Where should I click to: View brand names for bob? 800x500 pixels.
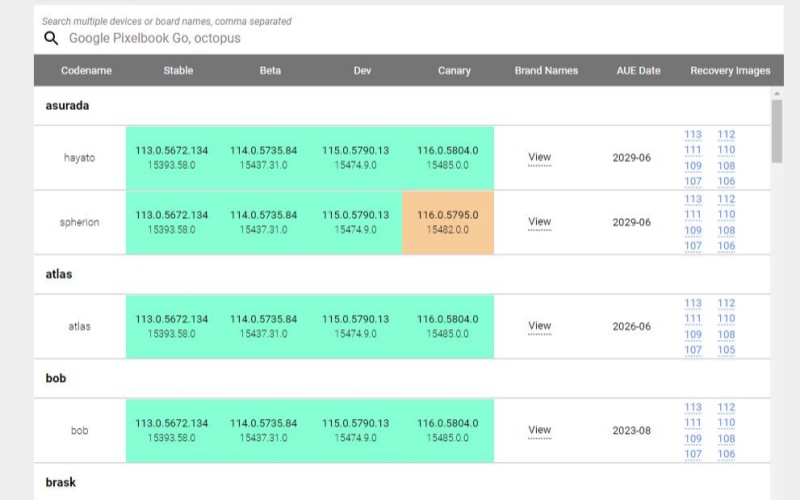(x=539, y=430)
